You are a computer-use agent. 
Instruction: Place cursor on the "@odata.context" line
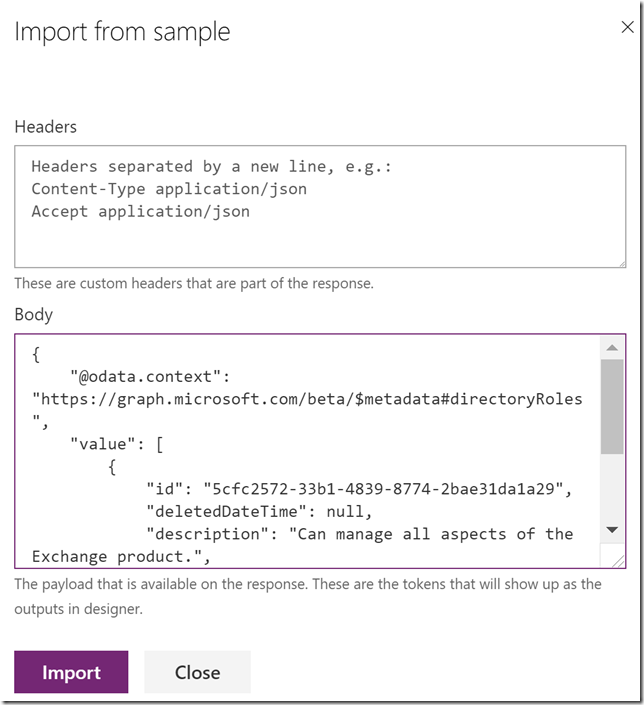(x=150, y=376)
